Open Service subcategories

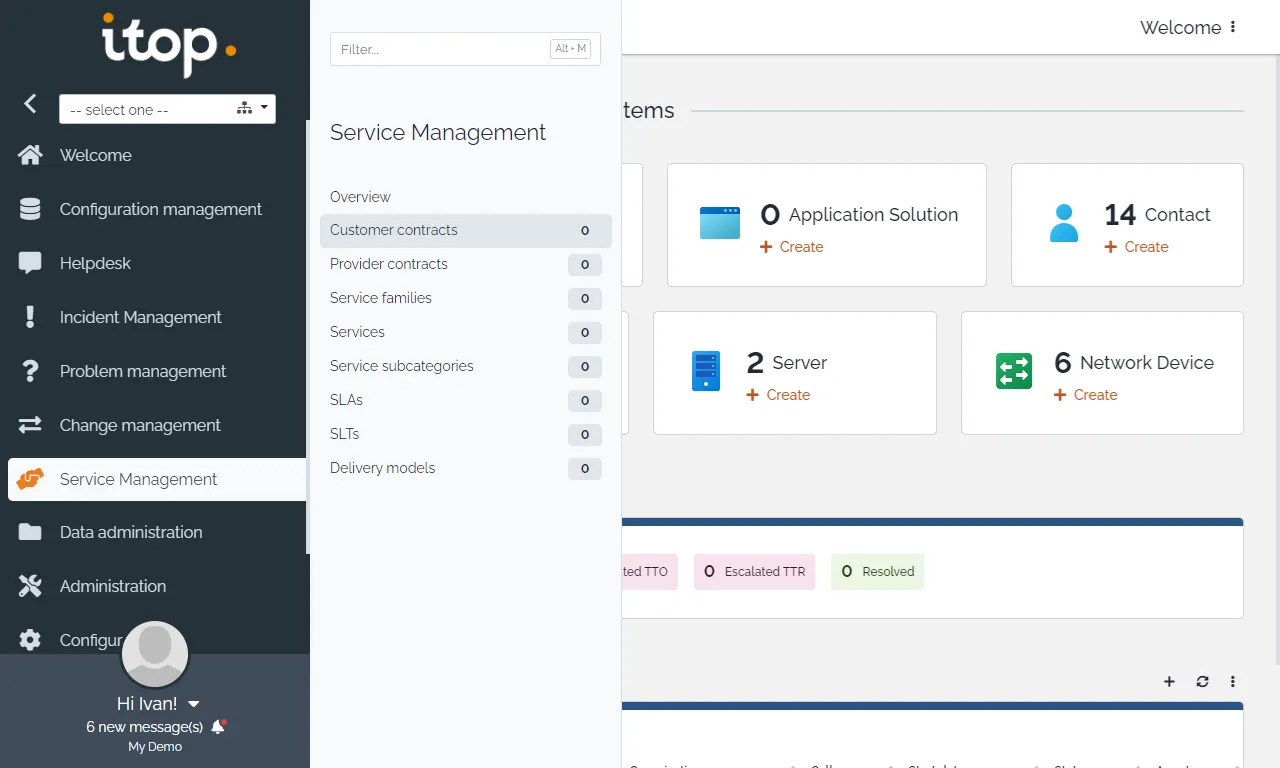coord(466,366)
